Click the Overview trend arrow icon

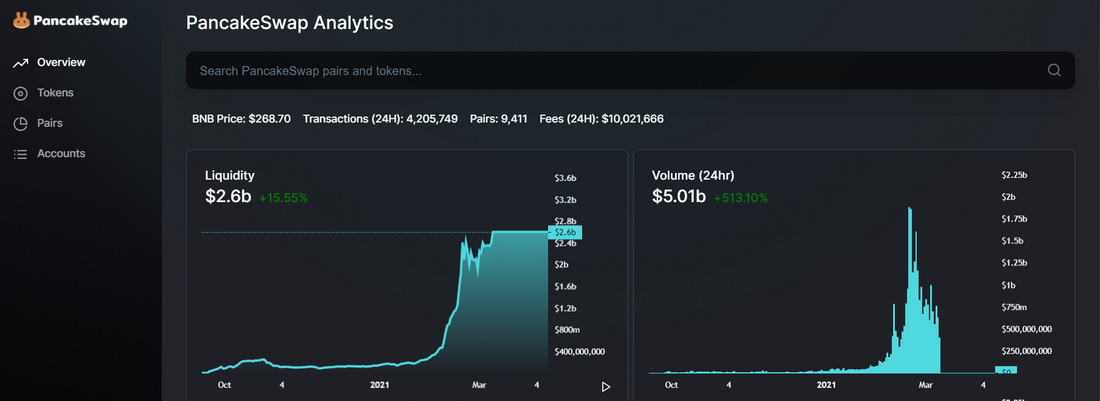coord(20,63)
